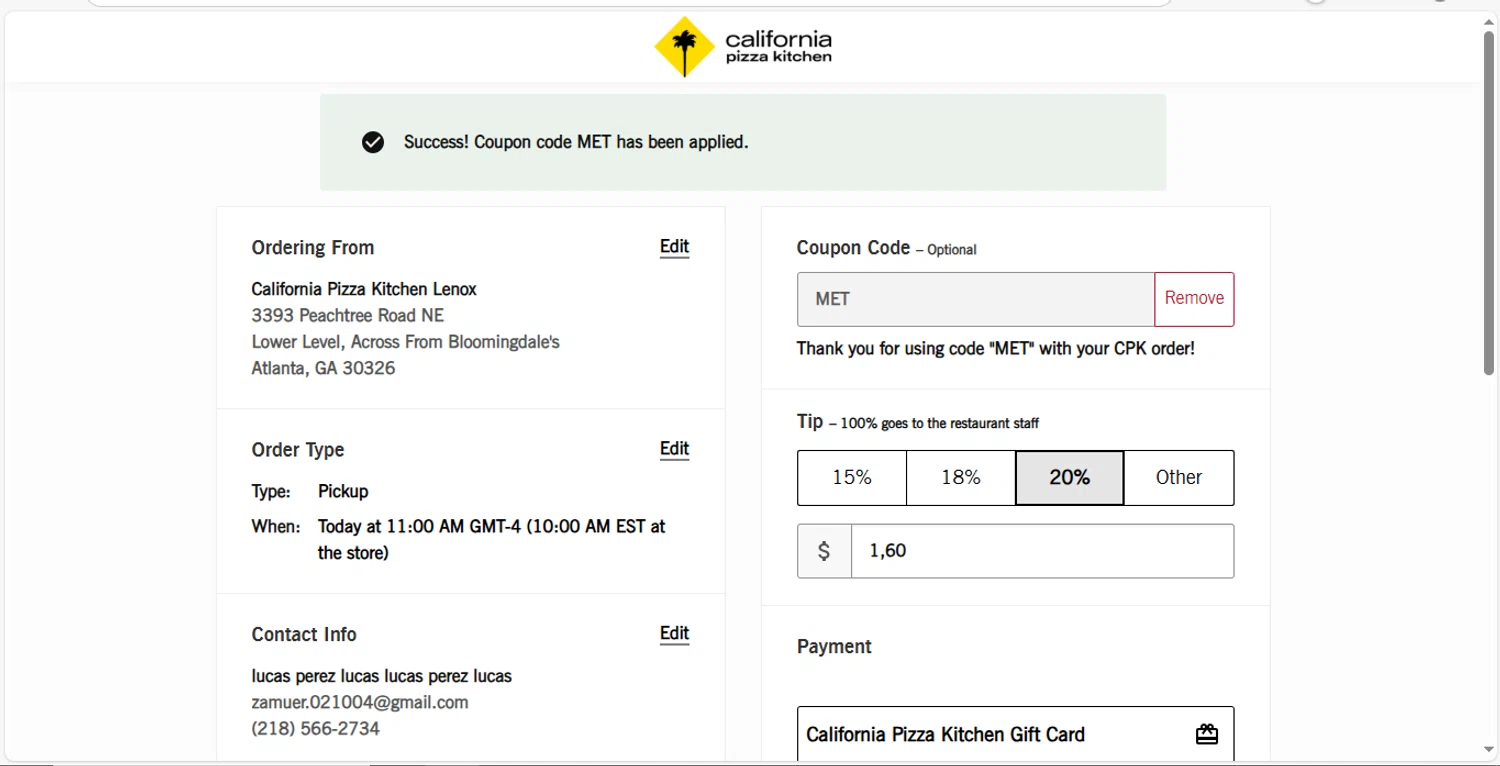Viewport: 1500px width, 766px height.
Task: Click the California Pizza Kitchen palm logo
Action: click(x=684, y=46)
